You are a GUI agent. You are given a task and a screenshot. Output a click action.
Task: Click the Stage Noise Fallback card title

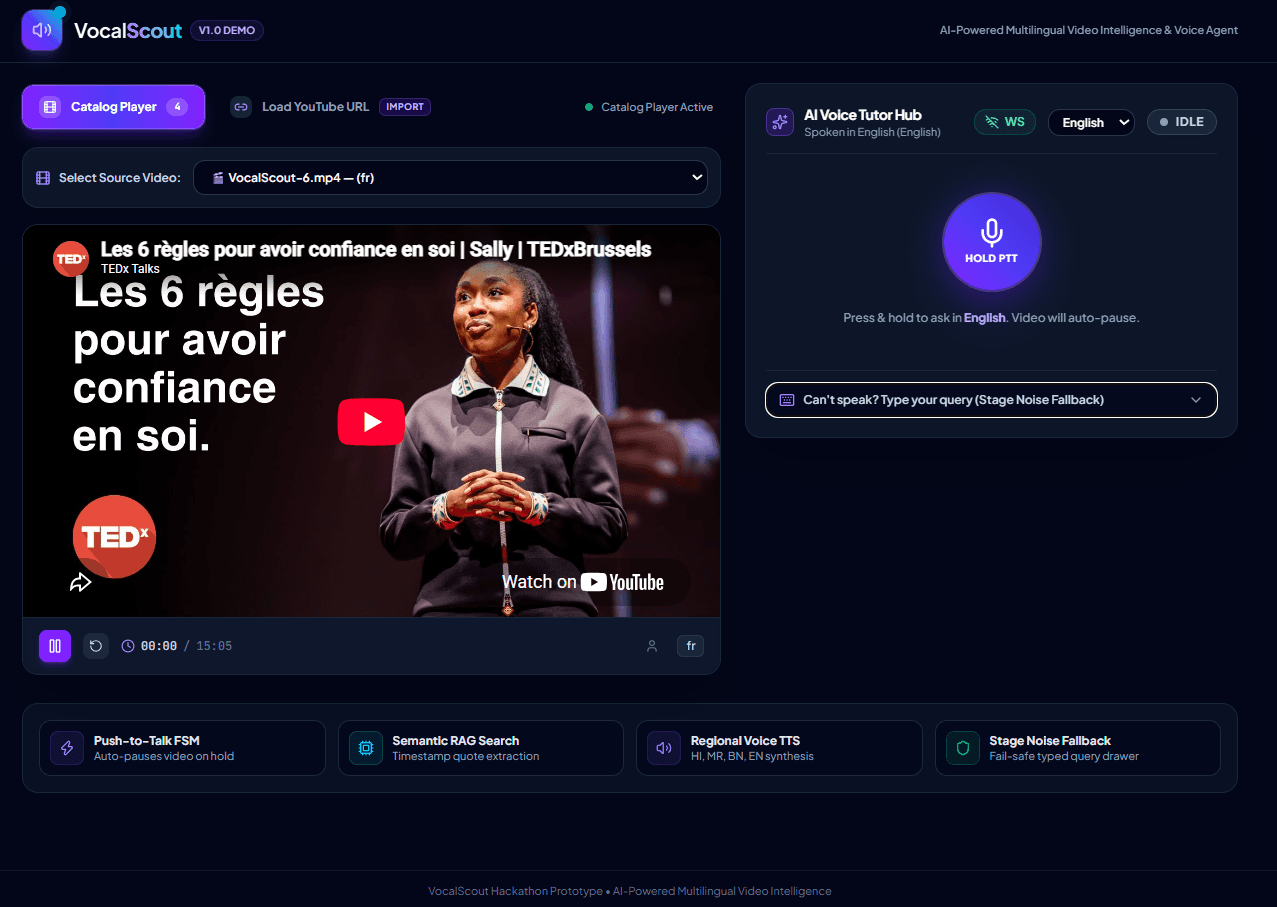click(x=1050, y=741)
